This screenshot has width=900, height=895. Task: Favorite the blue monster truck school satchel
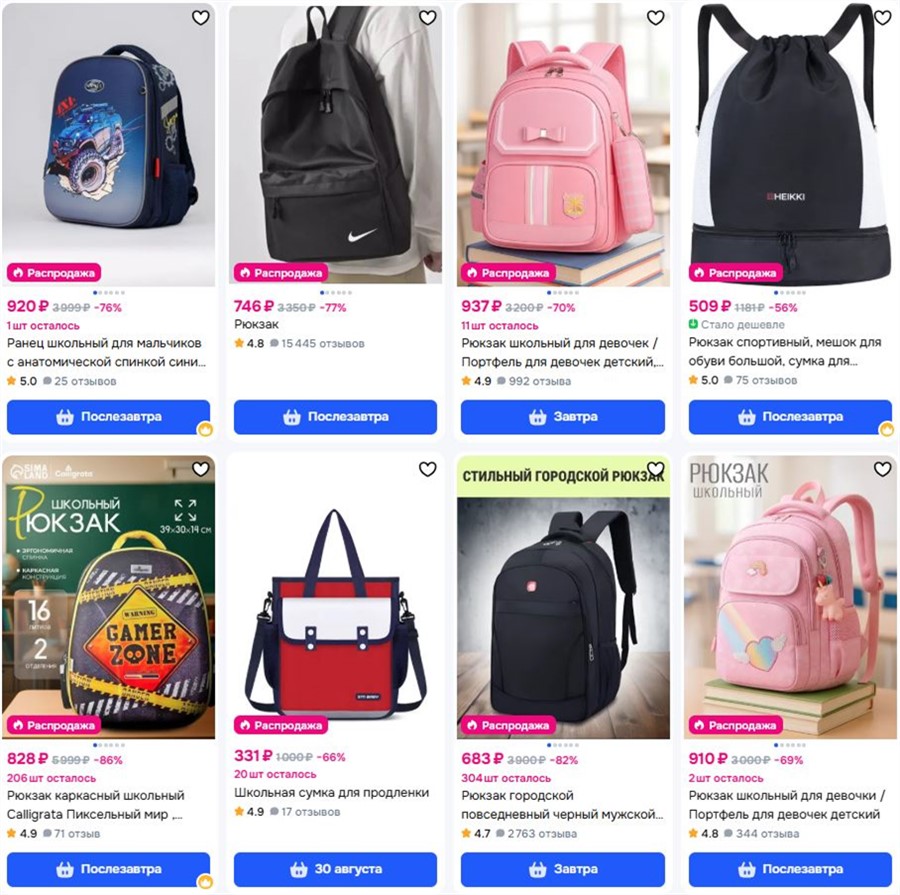click(x=200, y=18)
